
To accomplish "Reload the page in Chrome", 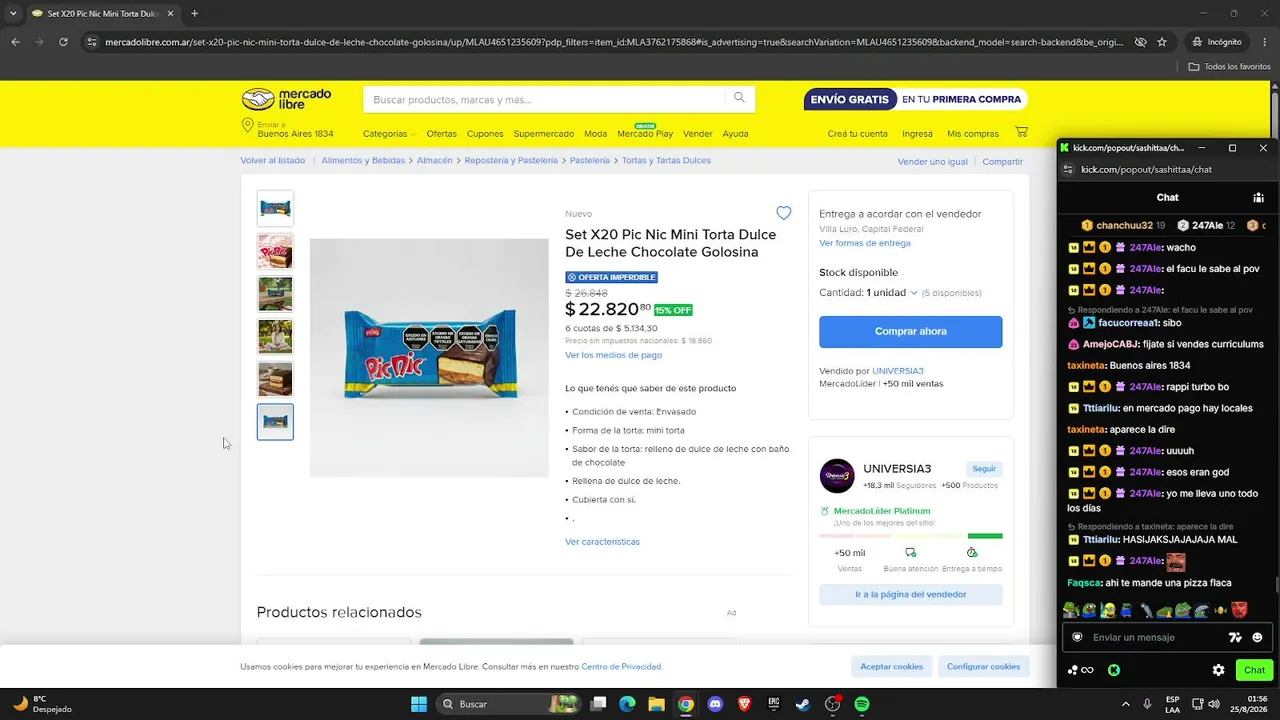I will [63, 42].
